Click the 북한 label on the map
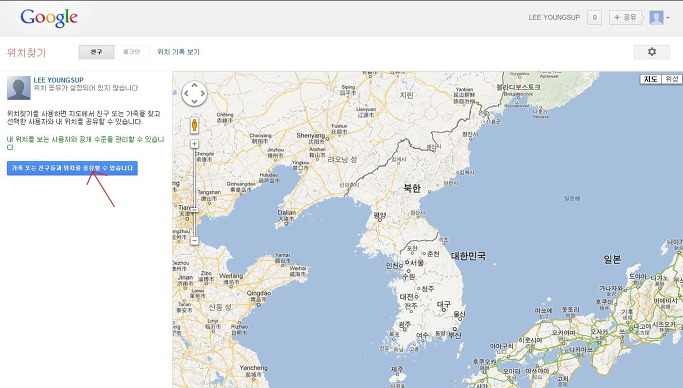The image size is (683, 388). [412, 188]
